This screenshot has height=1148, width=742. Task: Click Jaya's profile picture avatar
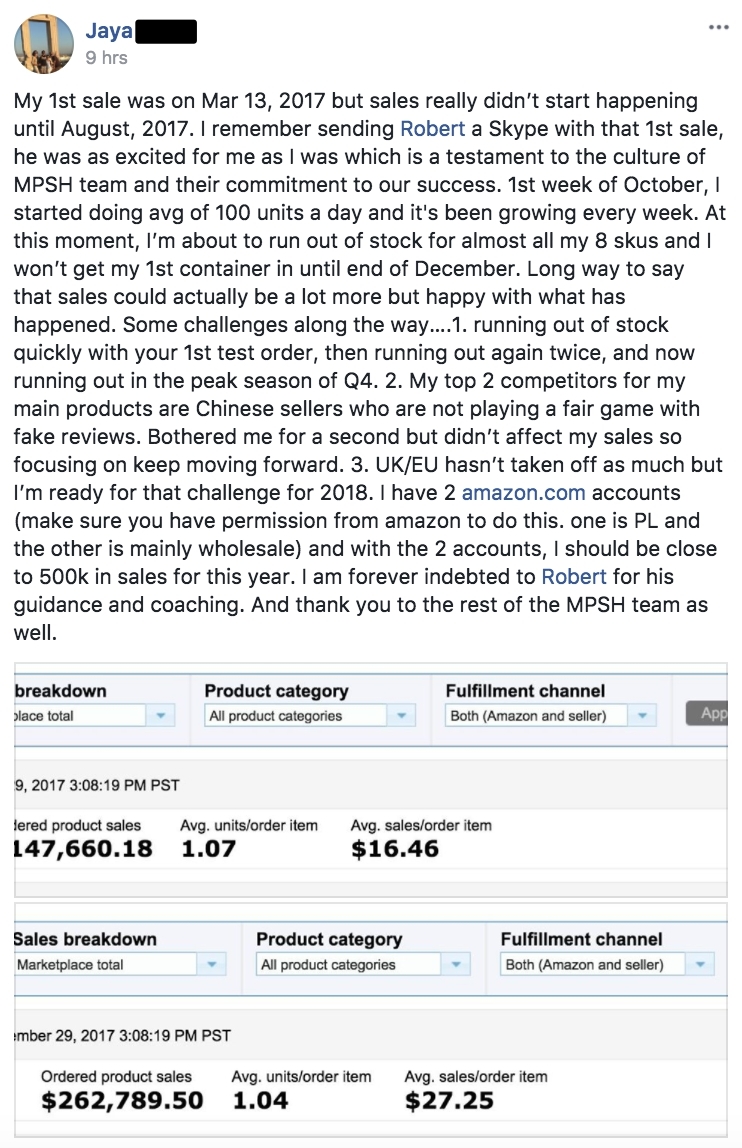click(x=43, y=44)
